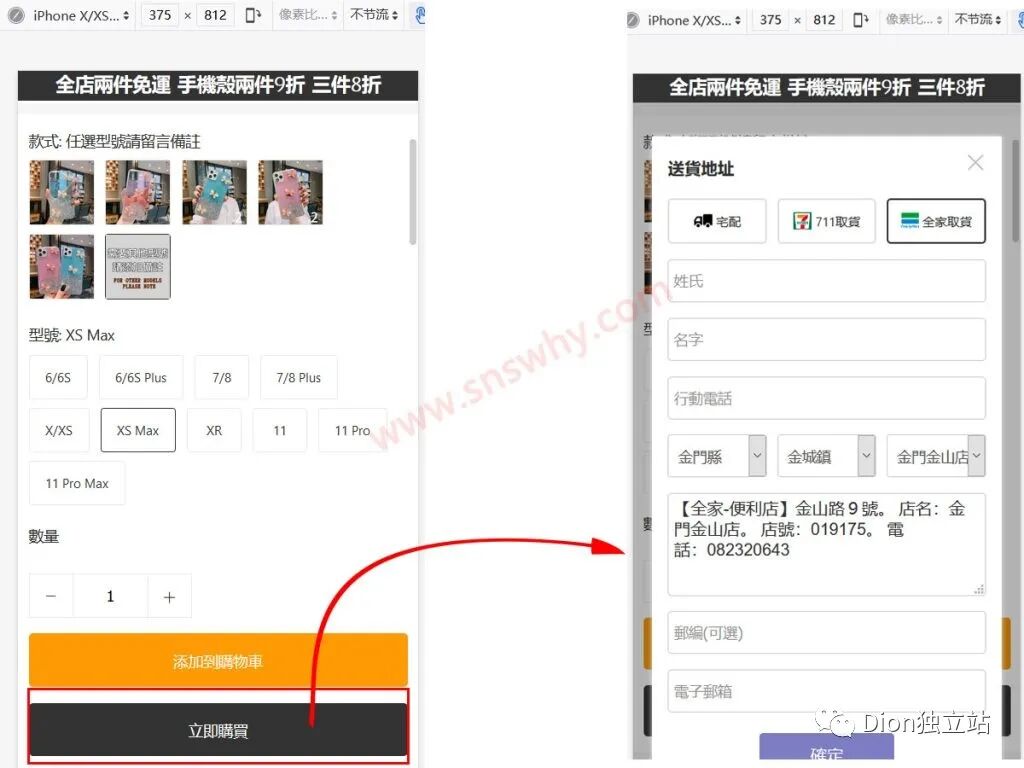The height and width of the screenshot is (768, 1024).
Task: Rotate device orientation in the right preview toolbar
Action: tap(861, 19)
